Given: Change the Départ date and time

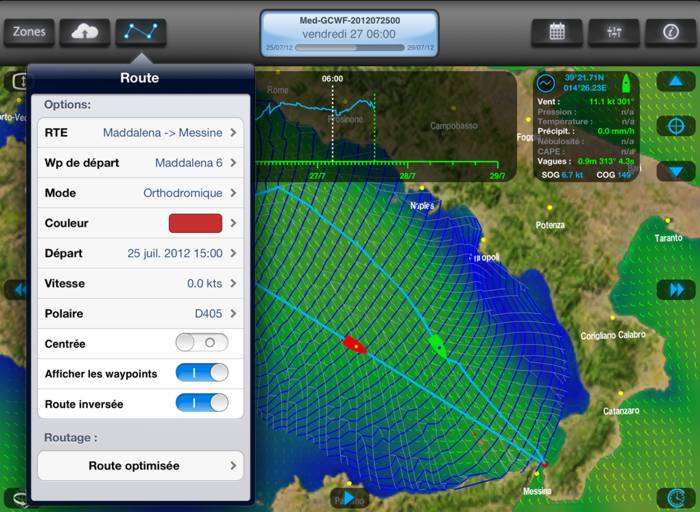Looking at the screenshot, I should click(141, 253).
